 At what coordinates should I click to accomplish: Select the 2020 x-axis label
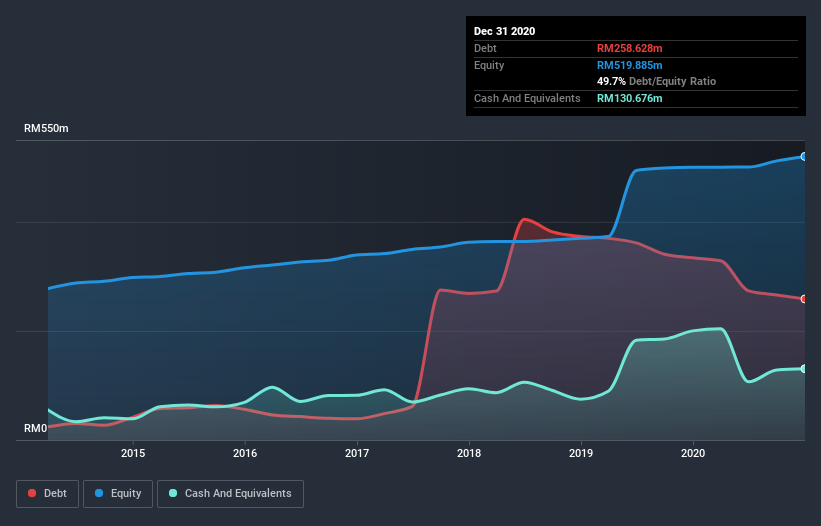point(693,453)
